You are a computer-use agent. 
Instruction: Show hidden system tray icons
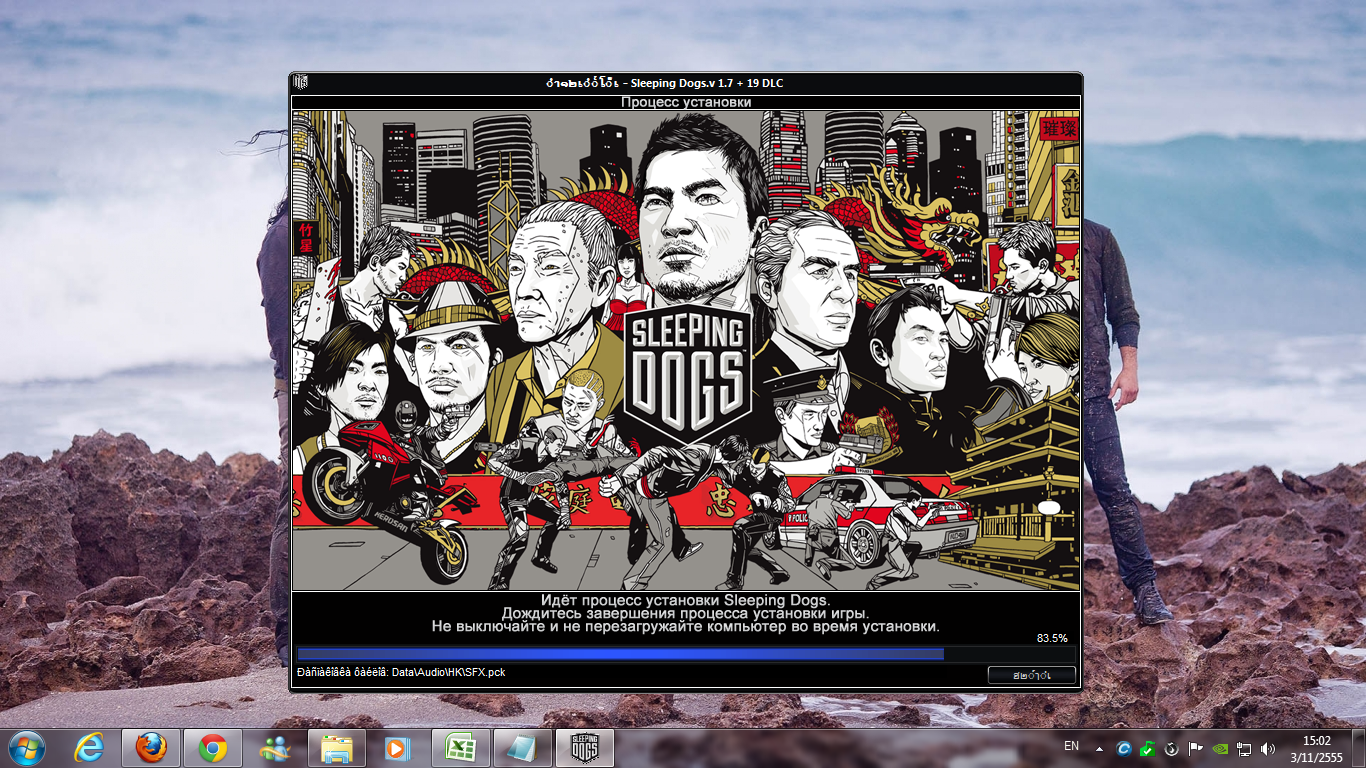(1099, 748)
